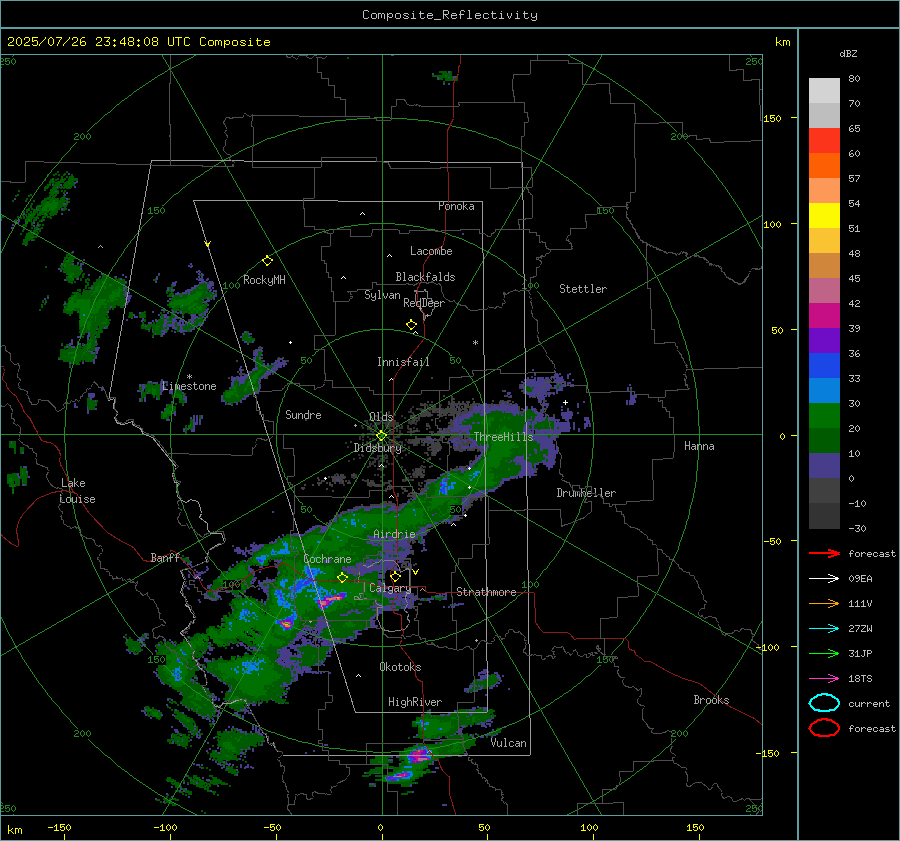This screenshot has width=900, height=841.
Task: Click the green 31JP arrow legend icon
Action: (x=824, y=653)
